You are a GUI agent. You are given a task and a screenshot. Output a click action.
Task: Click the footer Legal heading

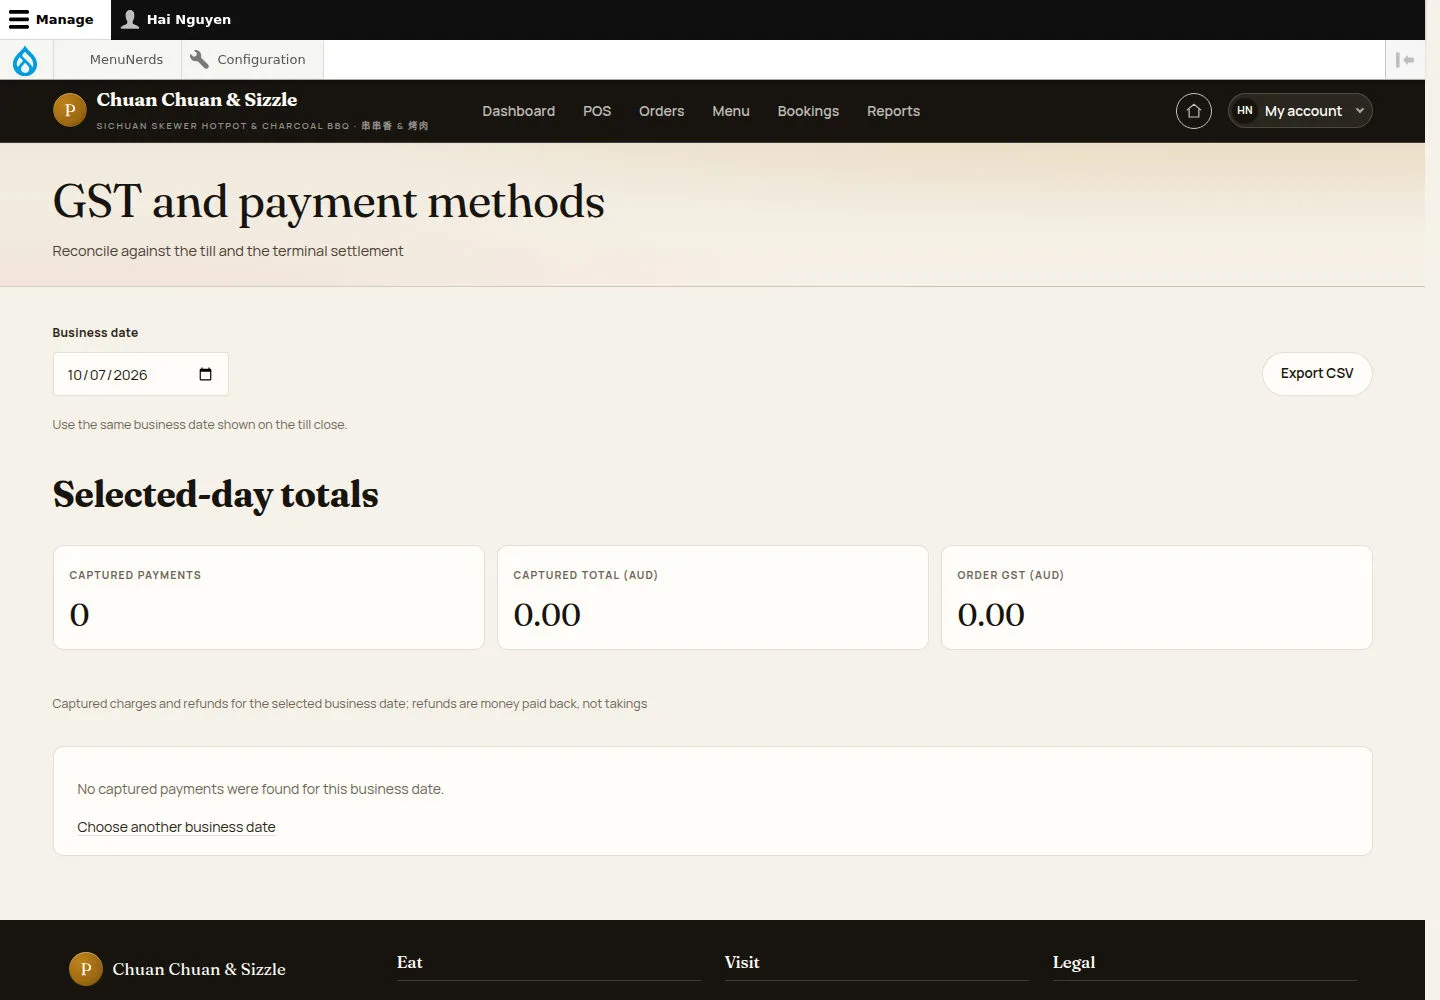click(x=1074, y=963)
